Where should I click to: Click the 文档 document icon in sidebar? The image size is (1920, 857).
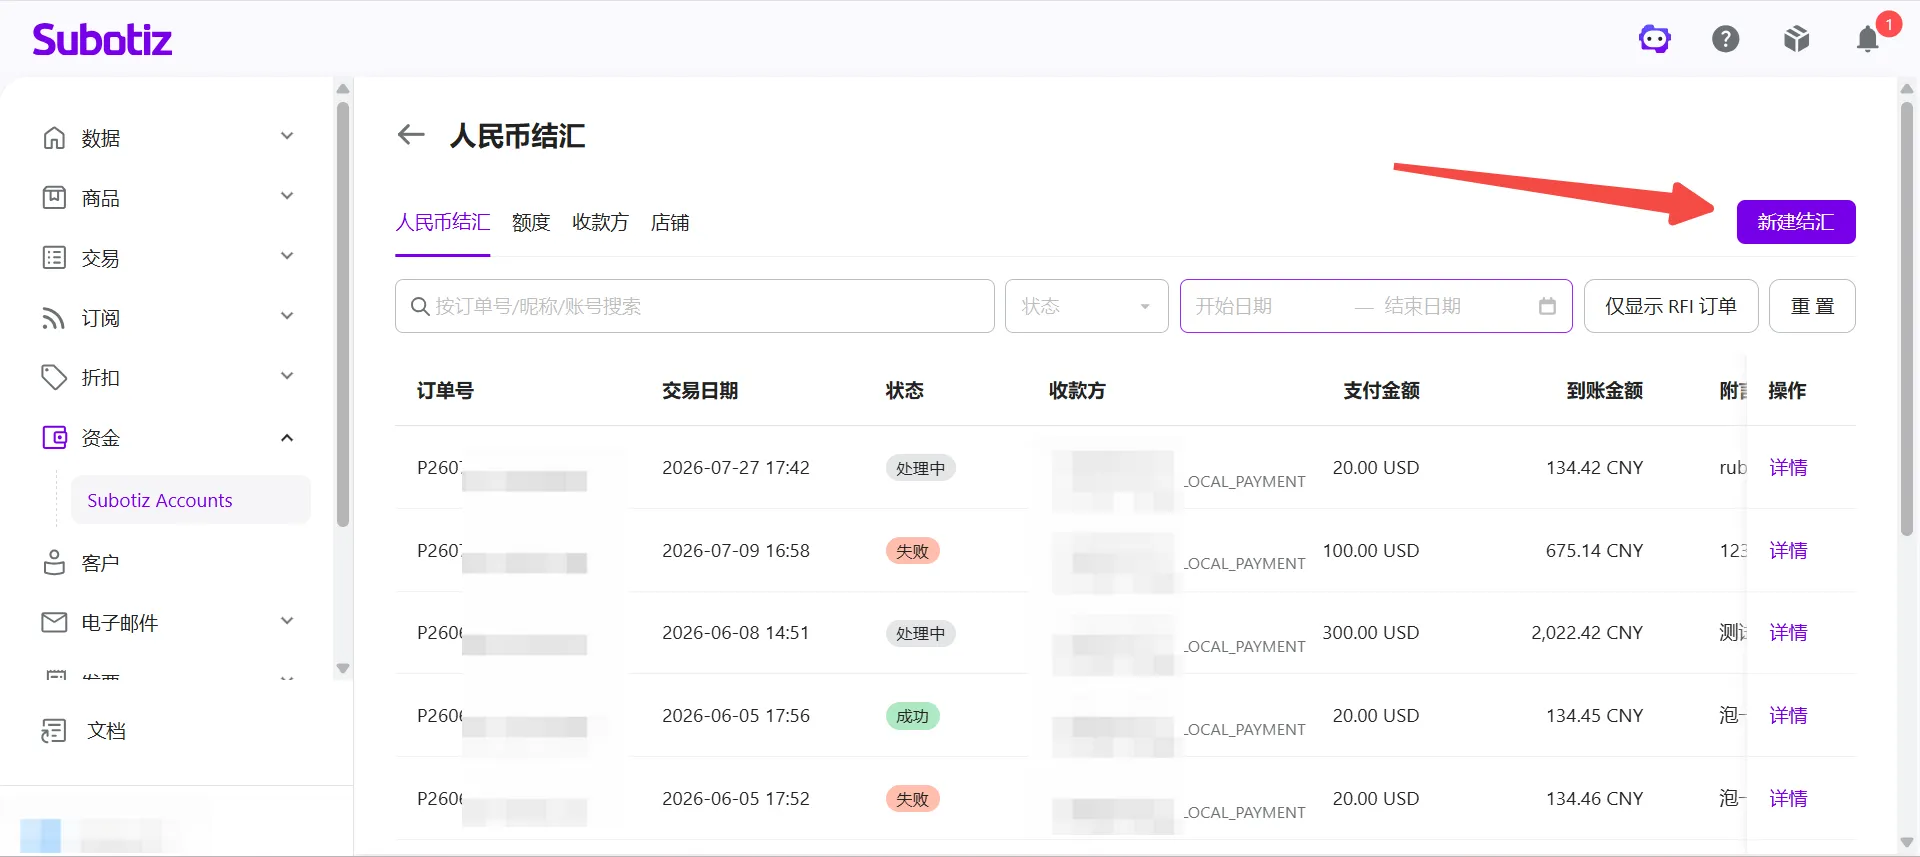(54, 731)
